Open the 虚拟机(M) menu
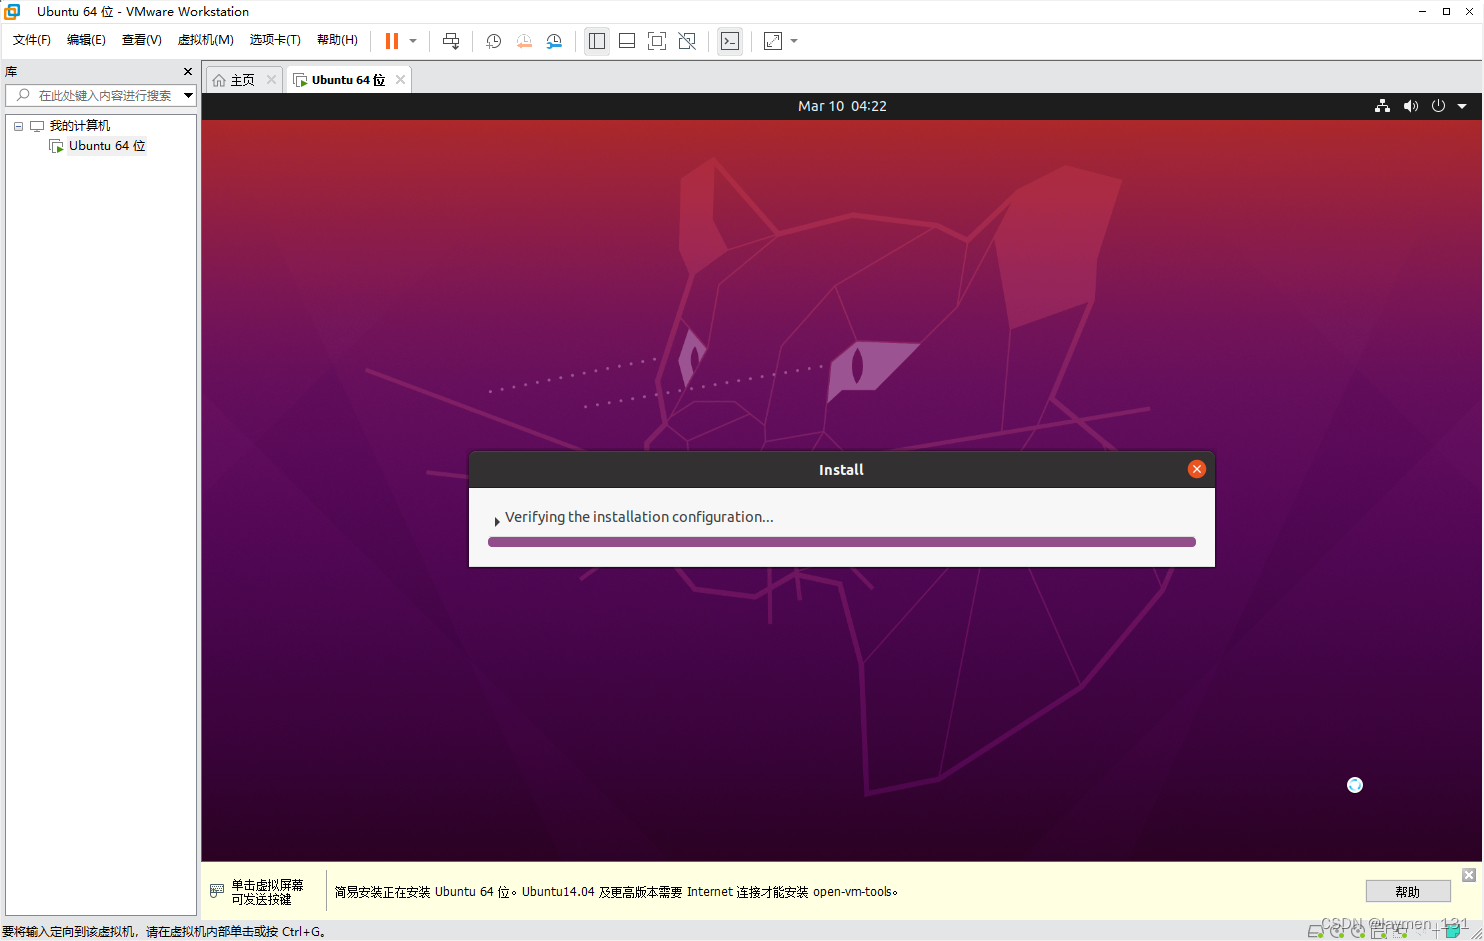1484x941 pixels. [205, 40]
